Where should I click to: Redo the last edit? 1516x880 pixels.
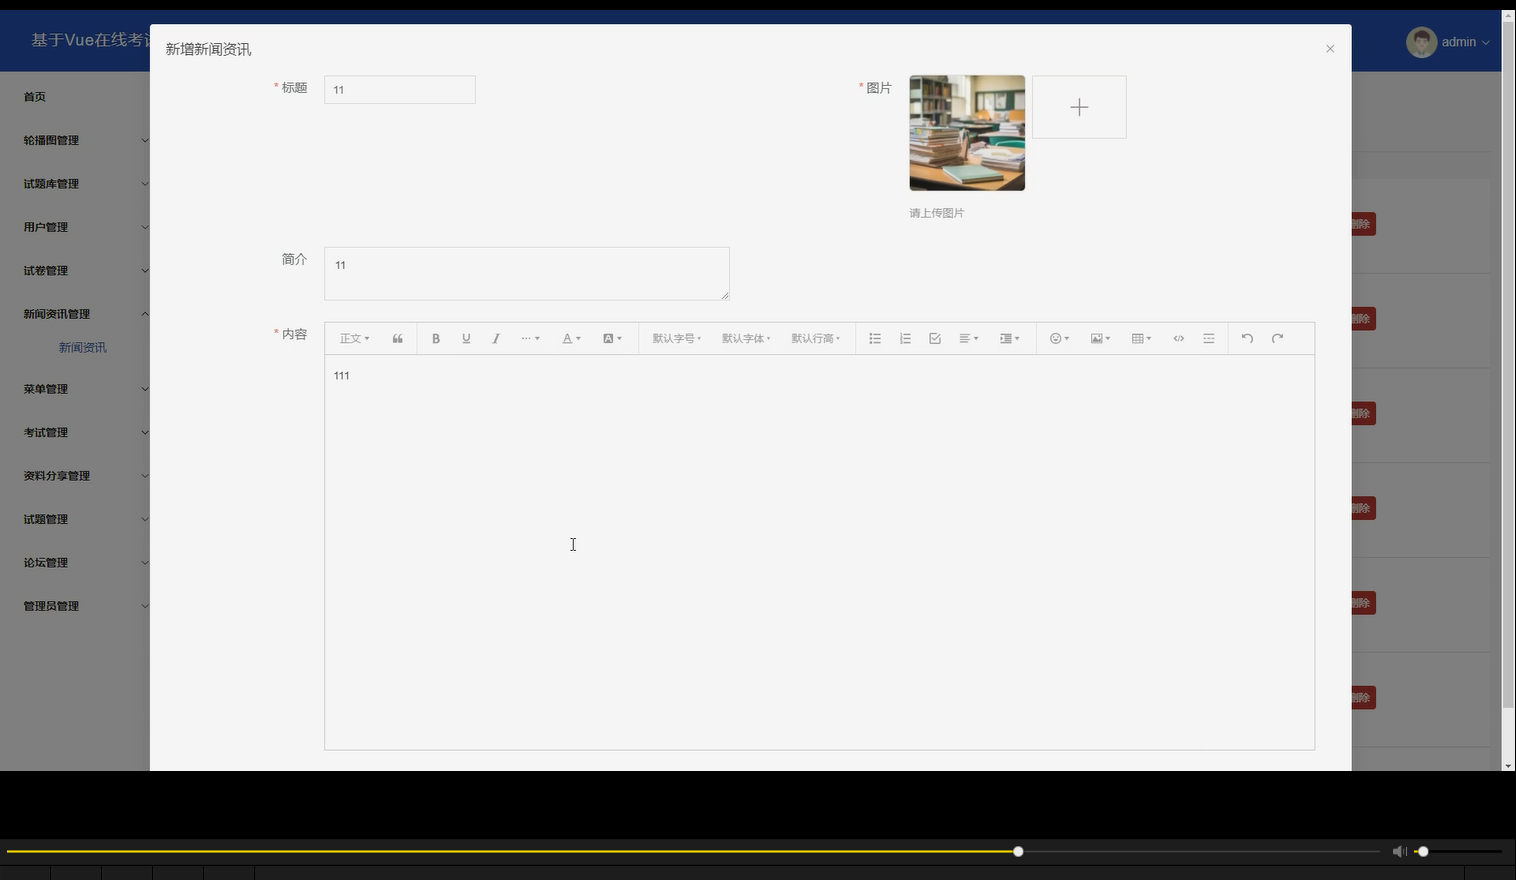click(x=1277, y=339)
